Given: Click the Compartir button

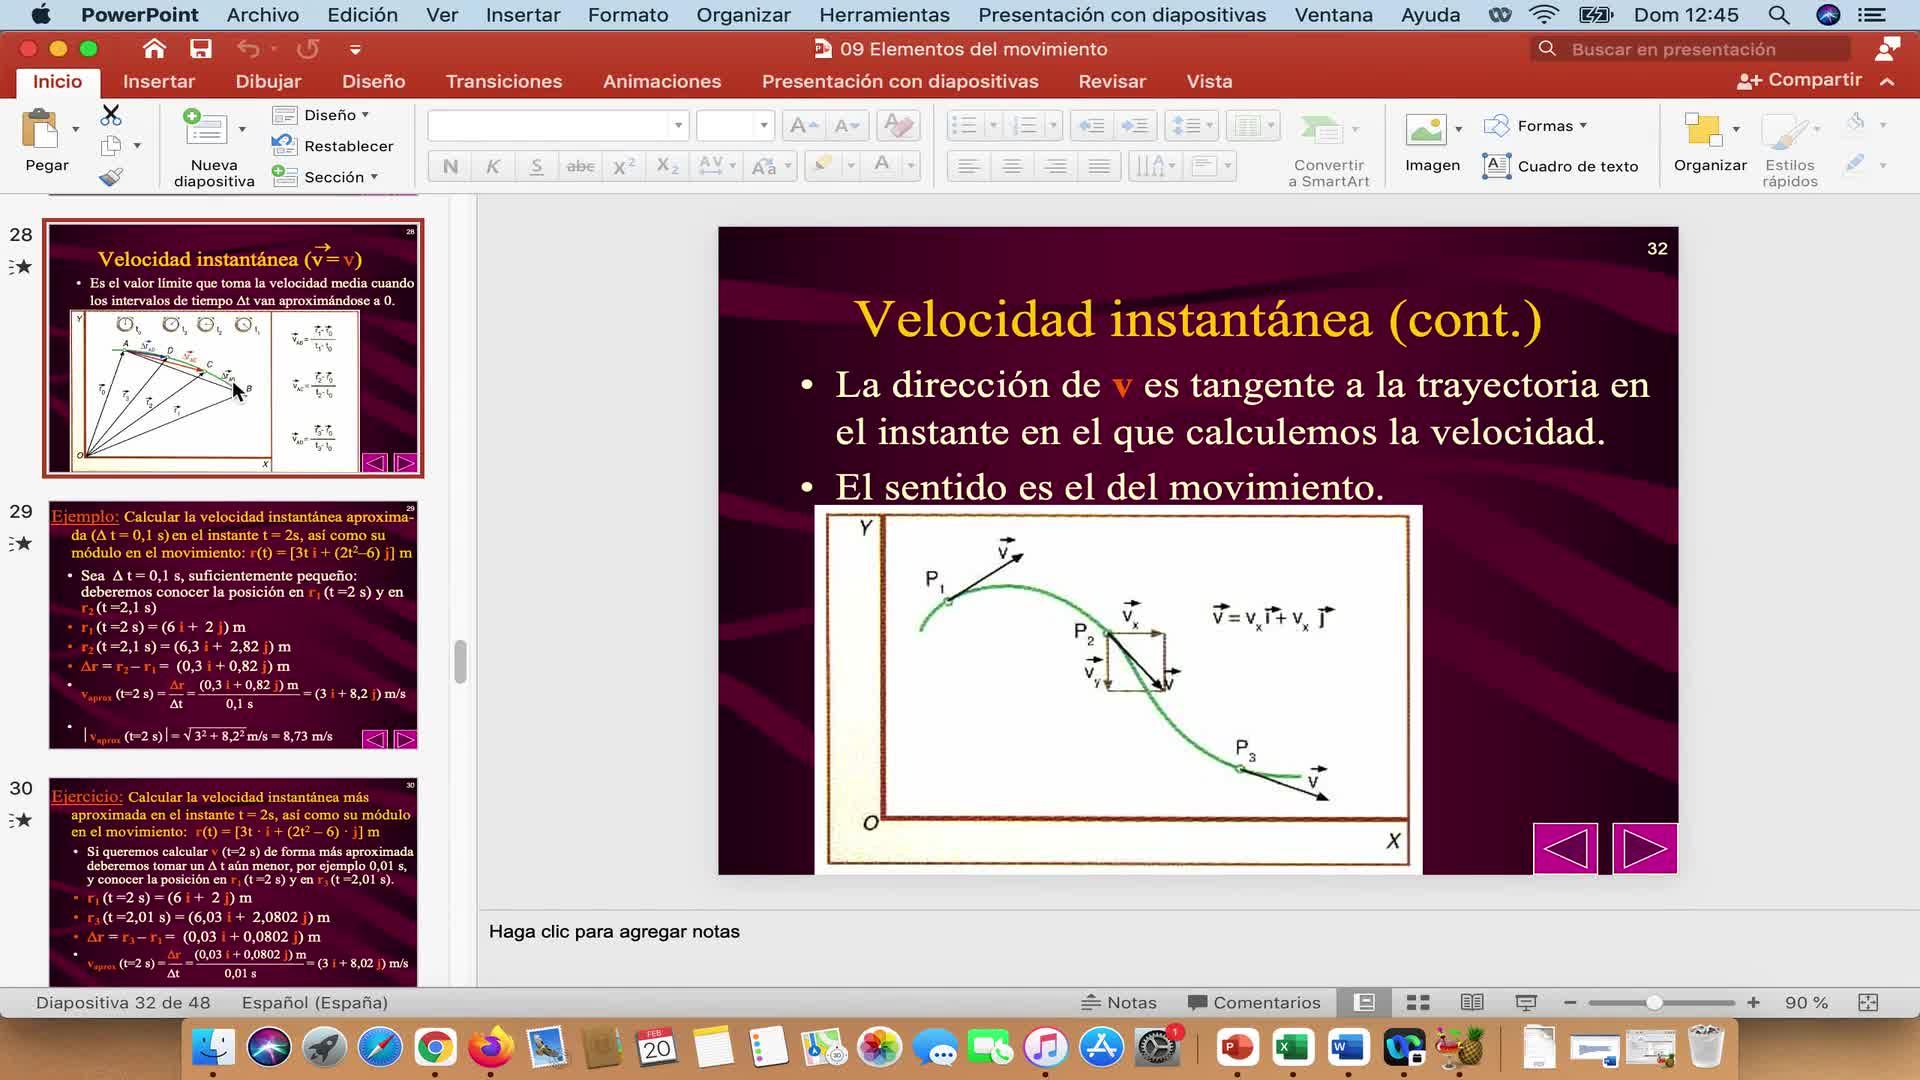Looking at the screenshot, I should [1800, 80].
